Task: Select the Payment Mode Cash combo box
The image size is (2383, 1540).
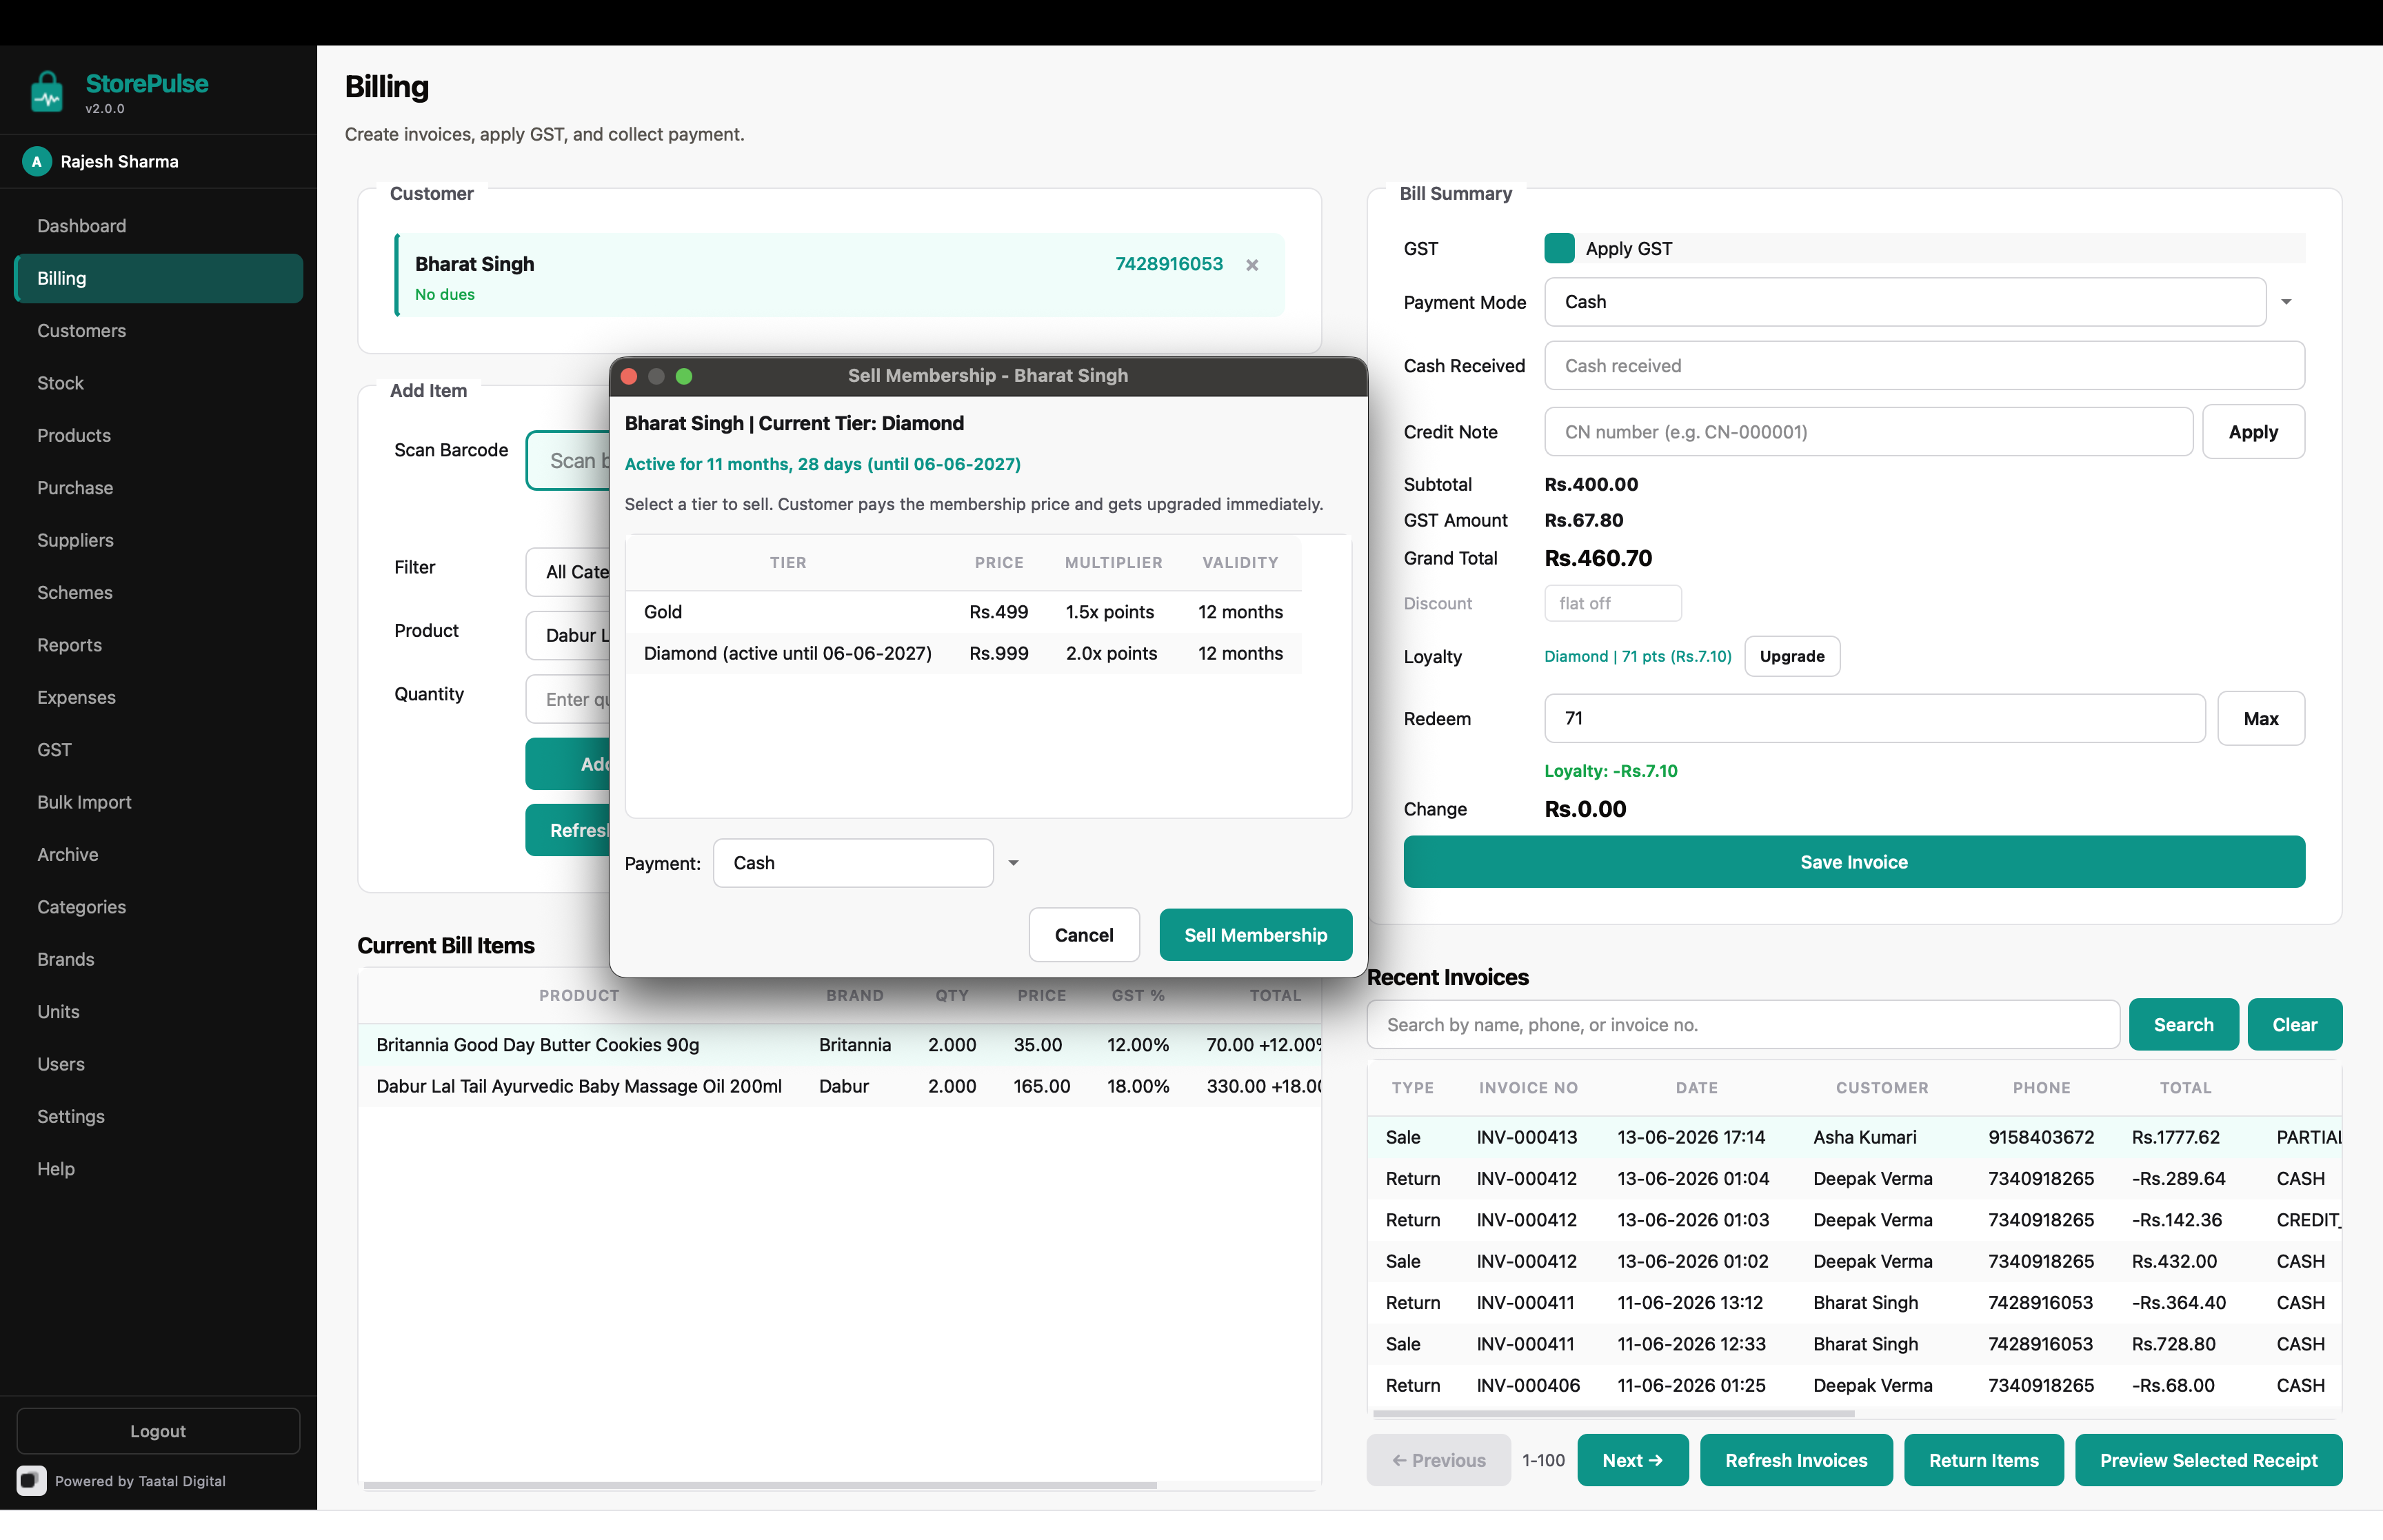Action: (1904, 302)
